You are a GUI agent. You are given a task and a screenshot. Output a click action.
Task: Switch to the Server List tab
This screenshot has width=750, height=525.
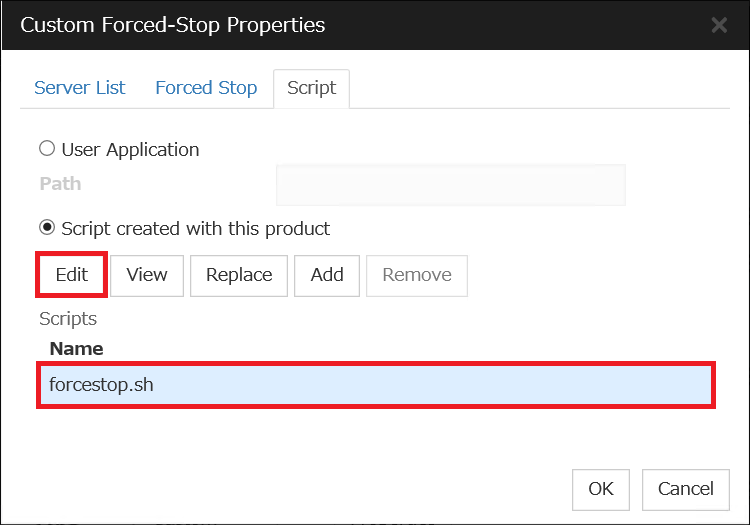tap(79, 88)
